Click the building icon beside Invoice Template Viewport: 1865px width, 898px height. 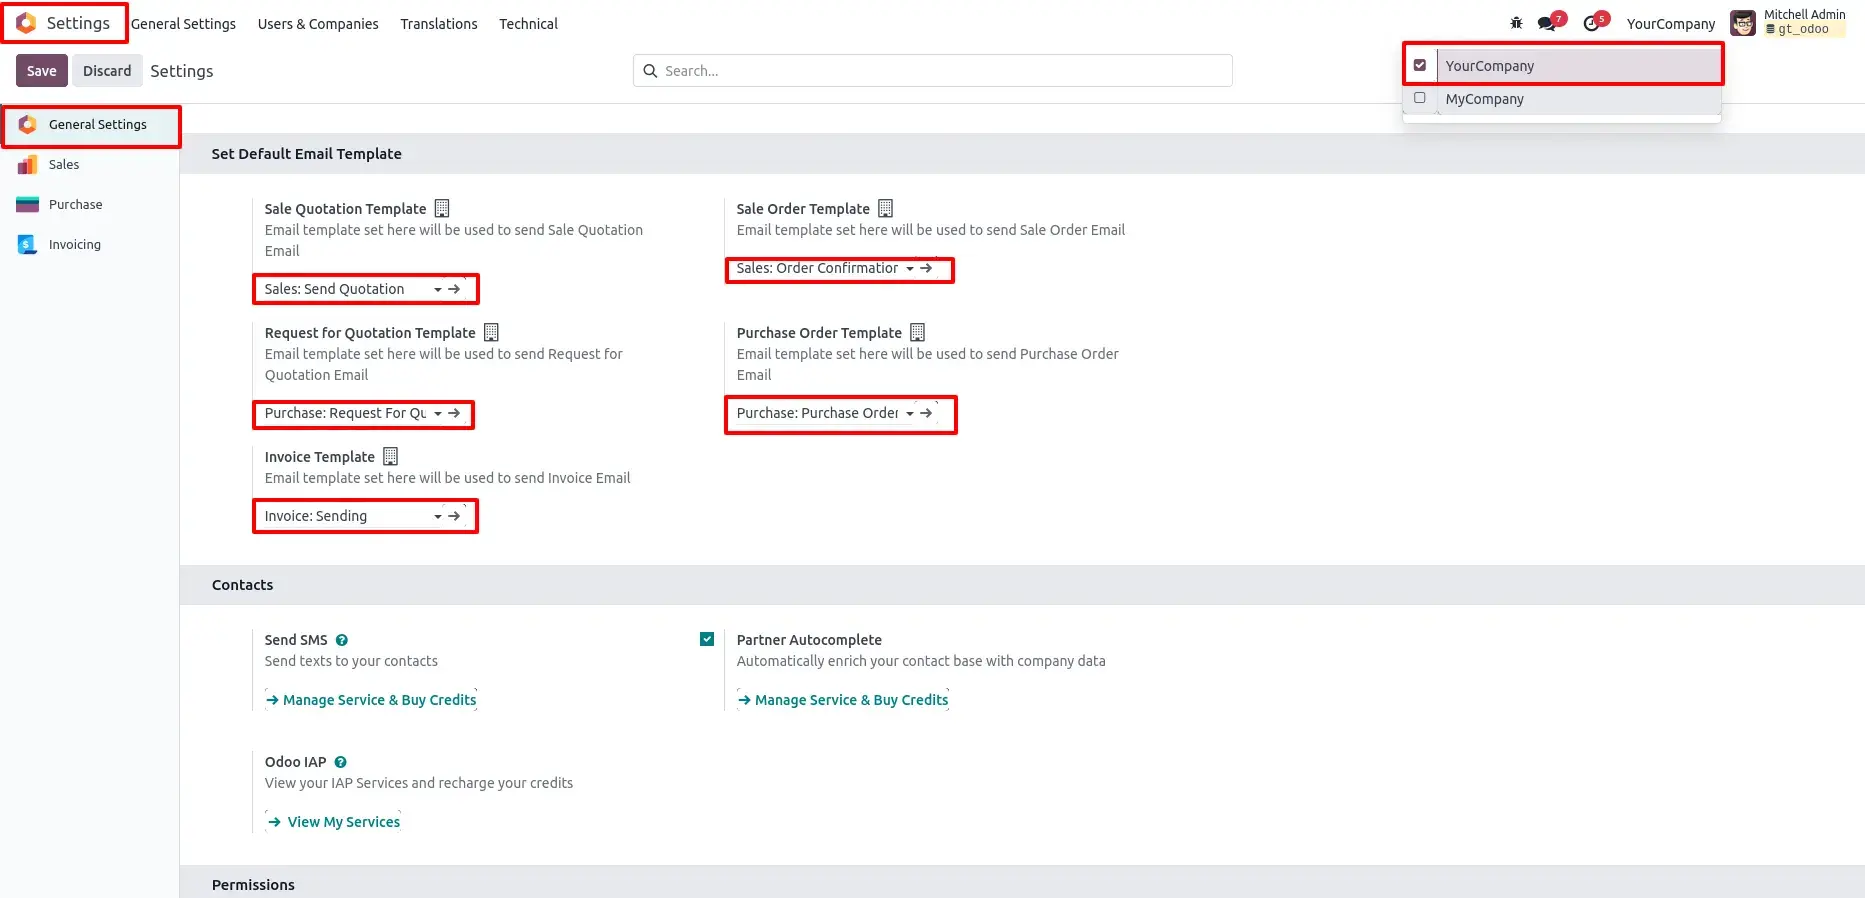(x=390, y=456)
